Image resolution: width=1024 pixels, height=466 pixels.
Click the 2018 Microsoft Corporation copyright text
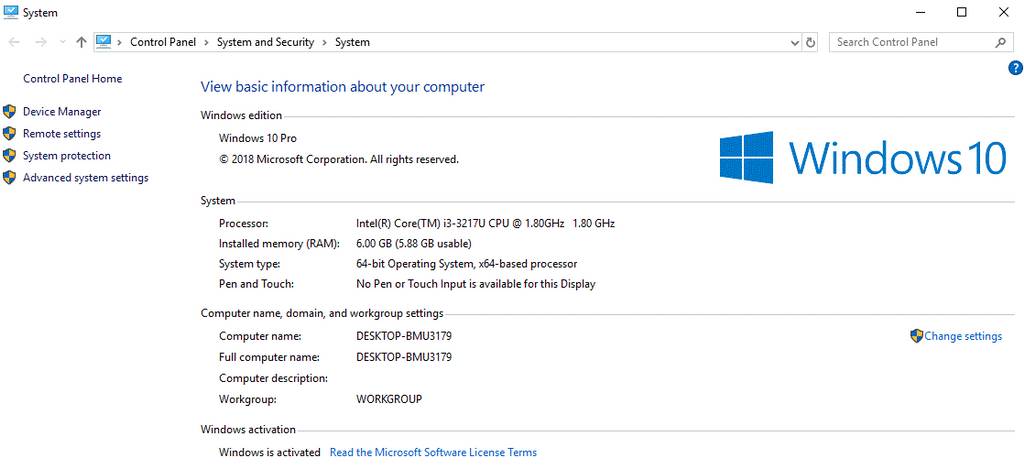tap(339, 159)
